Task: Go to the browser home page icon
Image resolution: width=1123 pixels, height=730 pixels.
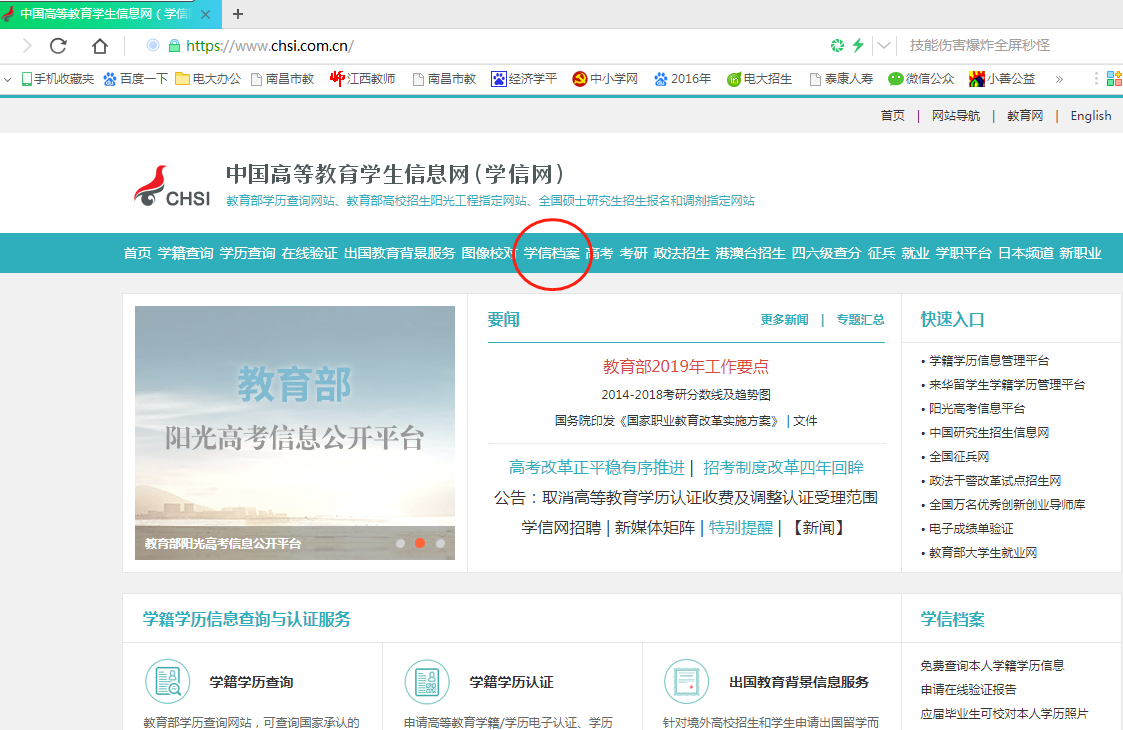Action: (100, 46)
